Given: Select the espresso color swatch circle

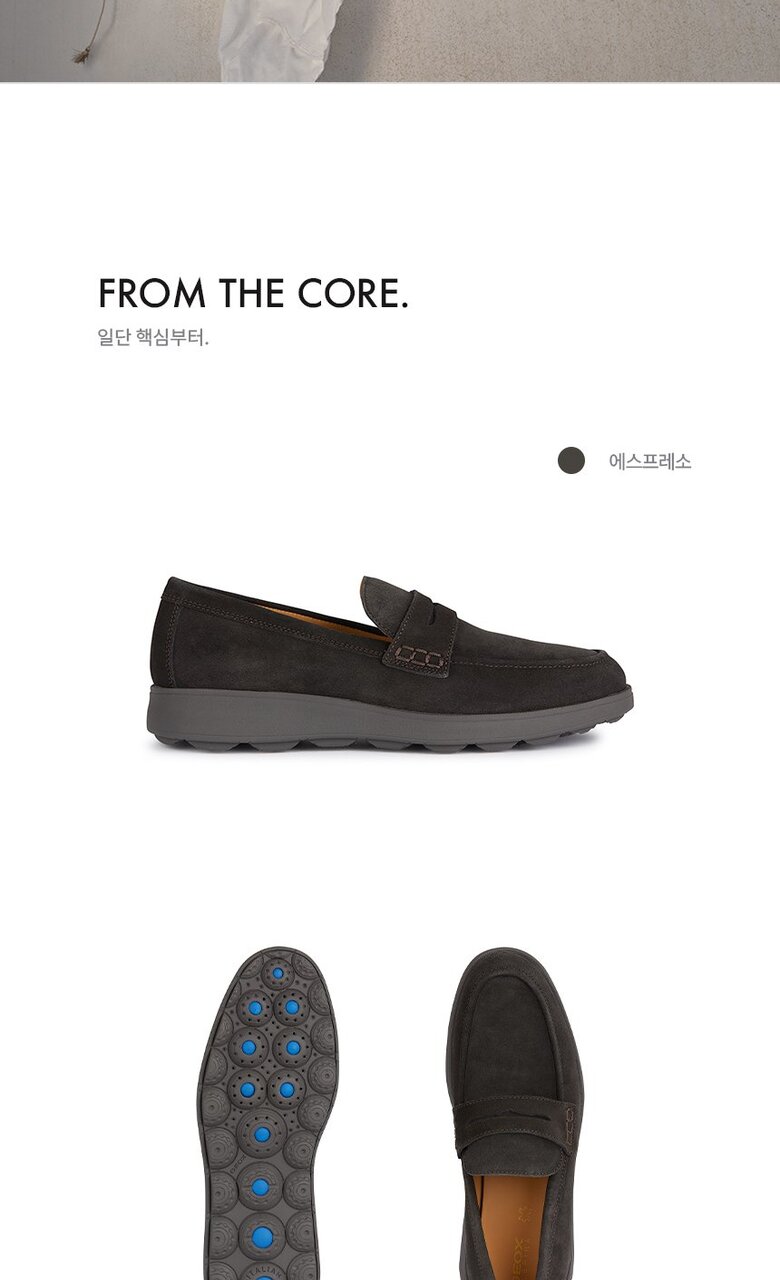Looking at the screenshot, I should pyautogui.click(x=571, y=461).
